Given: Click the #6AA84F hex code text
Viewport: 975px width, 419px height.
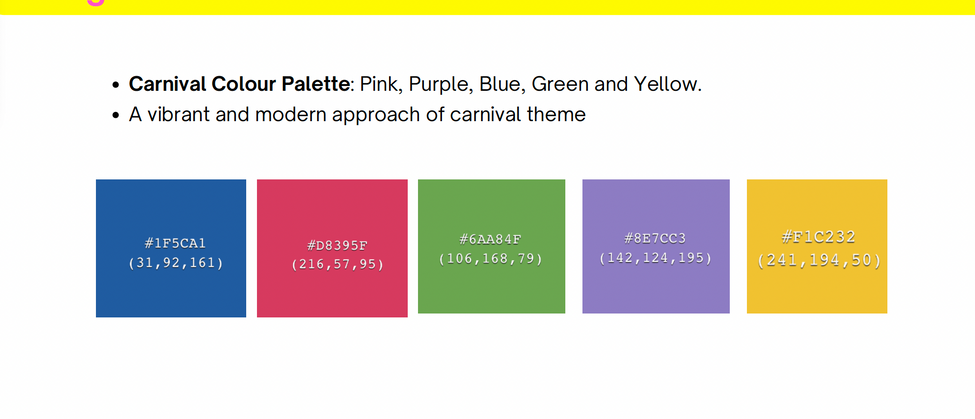Looking at the screenshot, I should tap(490, 239).
